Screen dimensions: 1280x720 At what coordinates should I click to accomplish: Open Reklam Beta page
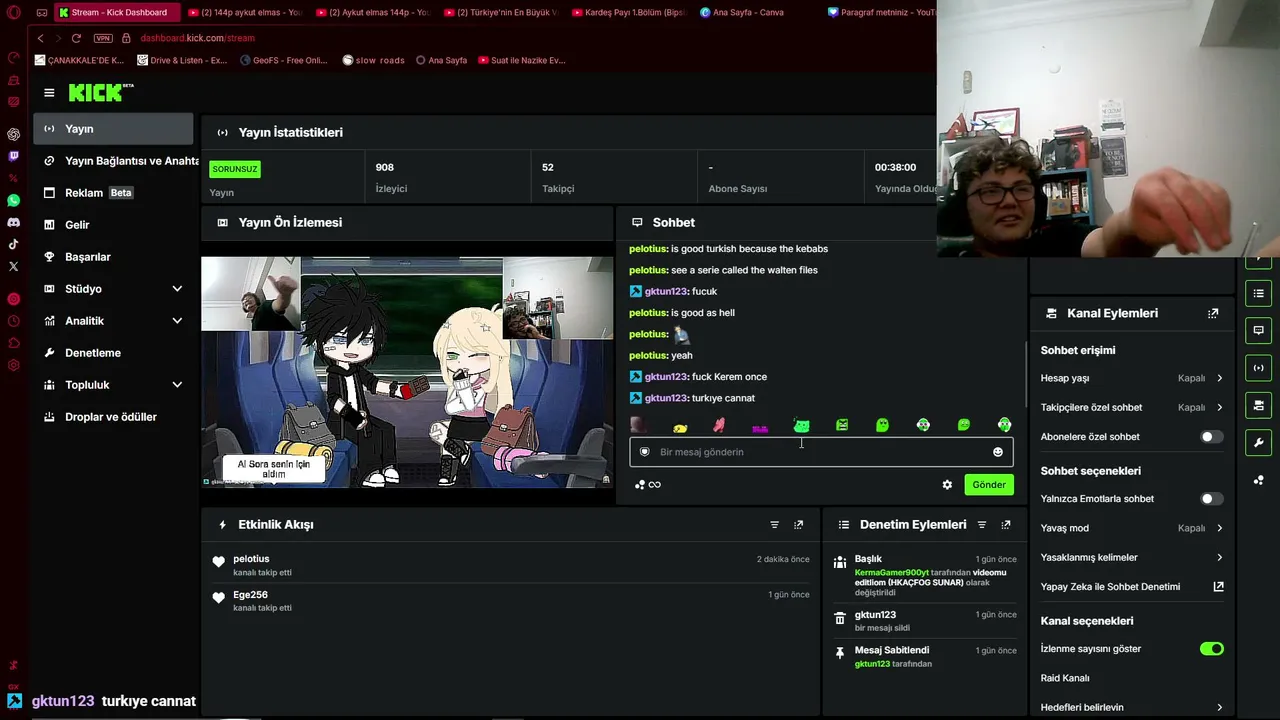tap(113, 193)
